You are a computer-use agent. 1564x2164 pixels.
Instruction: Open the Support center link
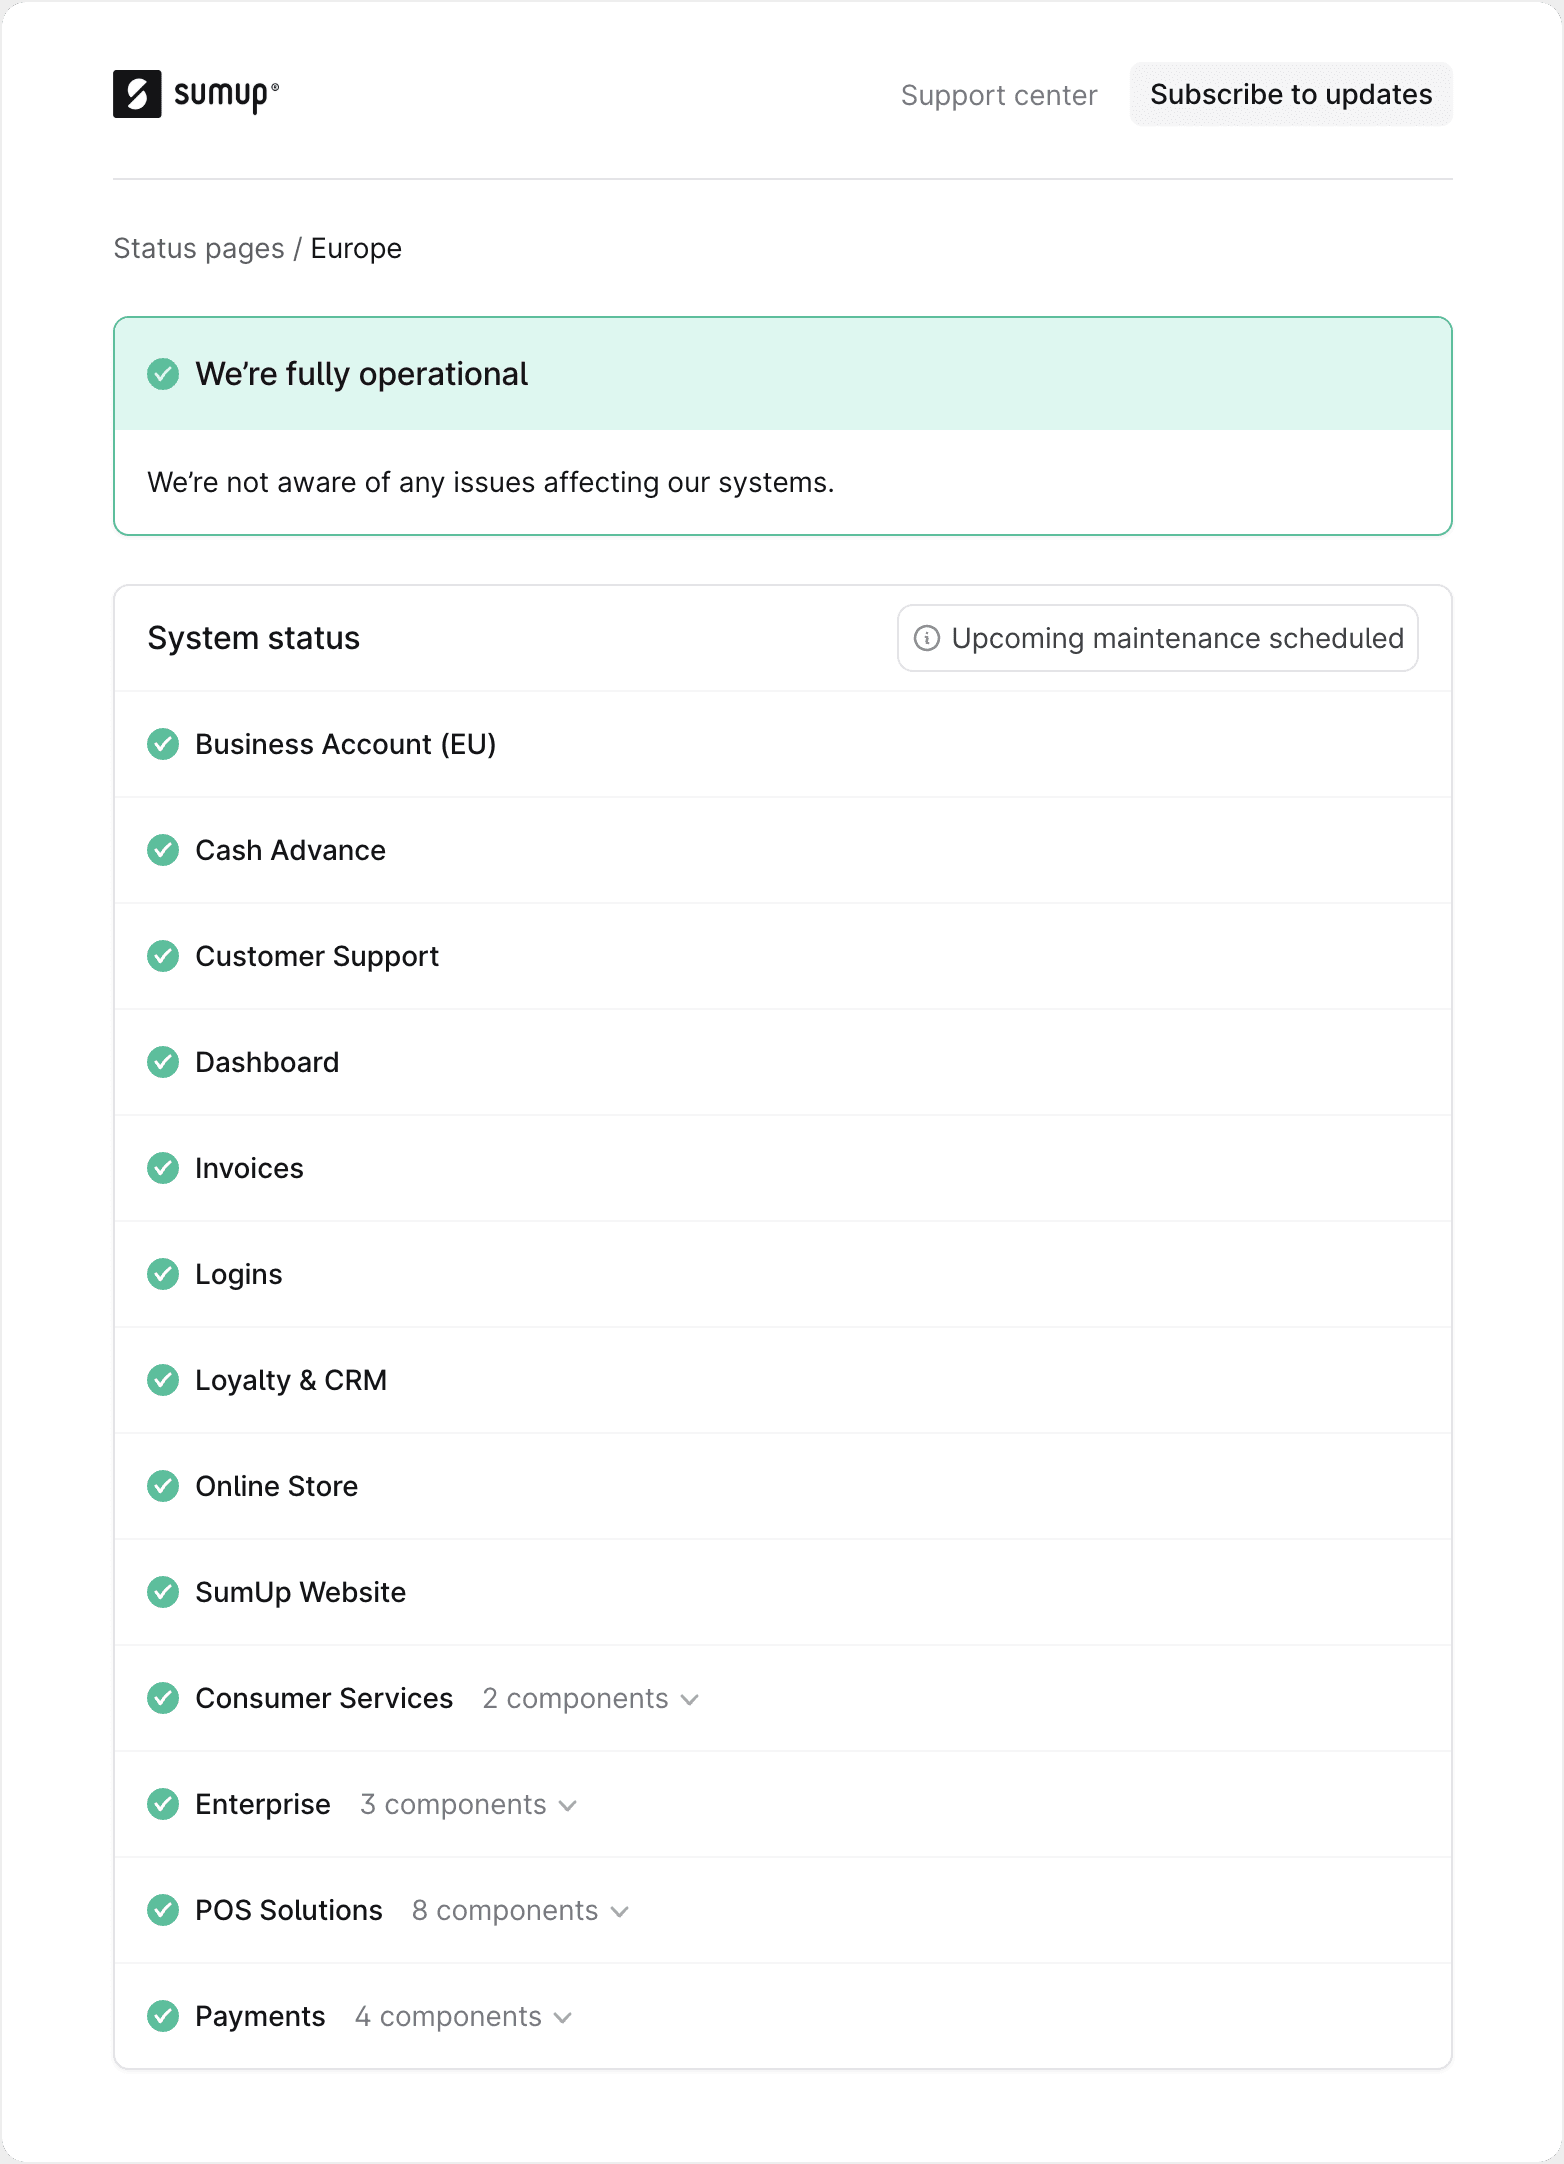point(998,95)
